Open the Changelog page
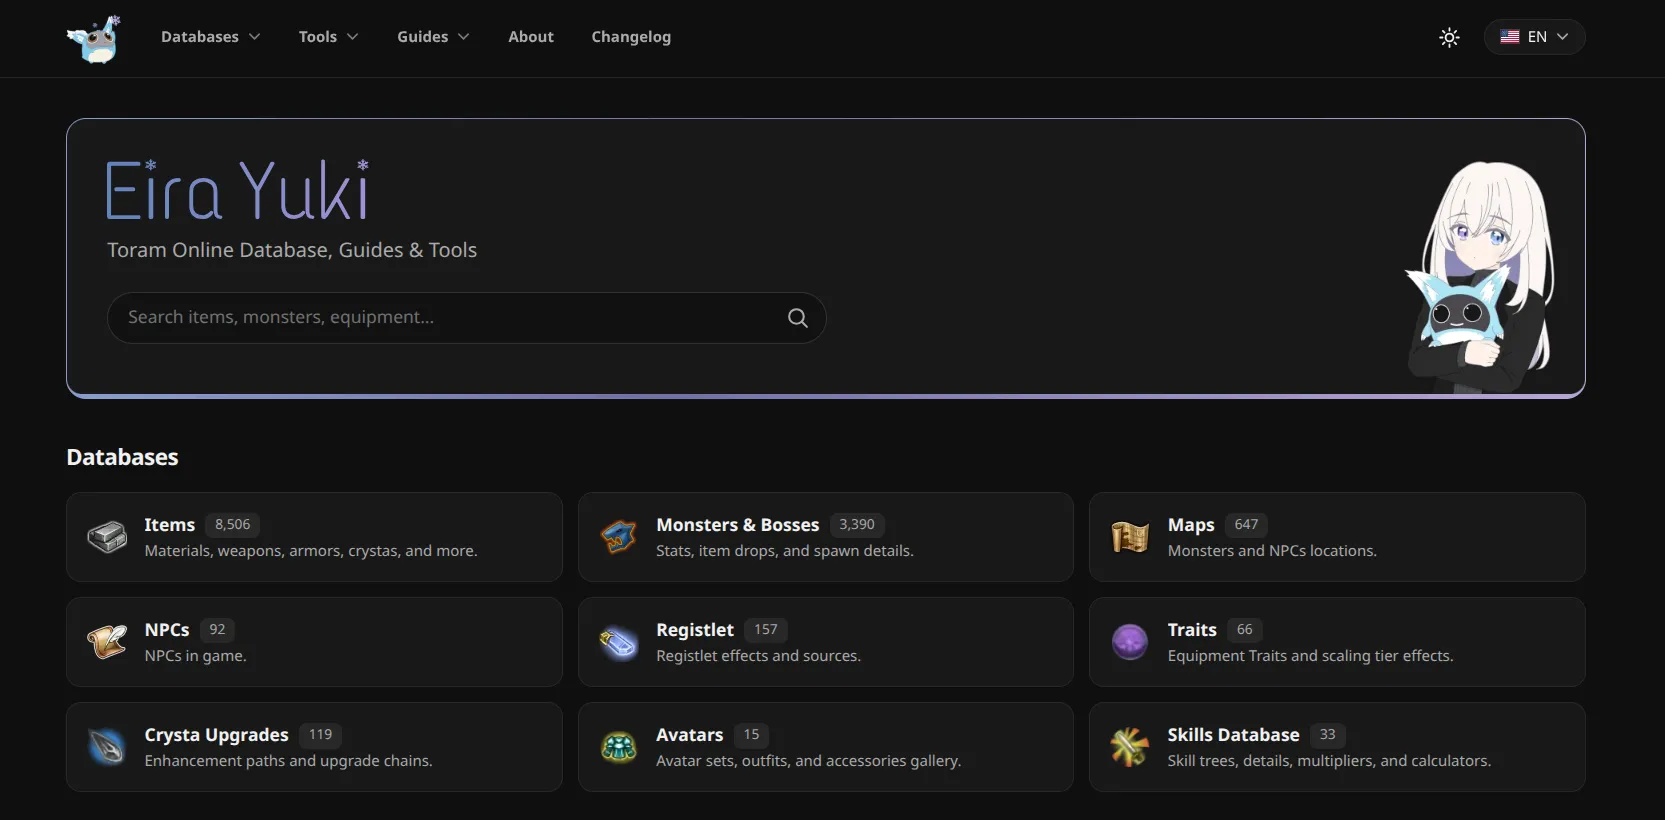This screenshot has height=820, width=1665. tap(631, 37)
